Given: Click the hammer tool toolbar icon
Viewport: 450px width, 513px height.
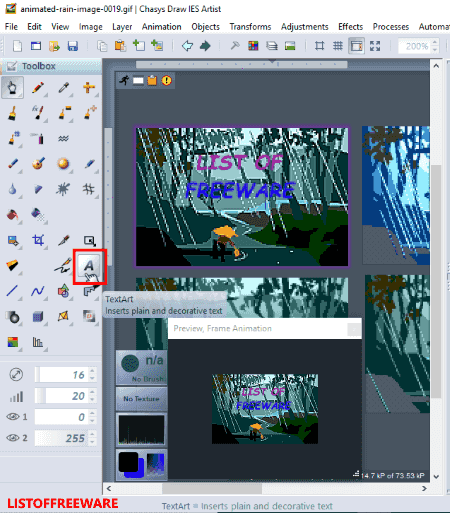Looking at the screenshot, I should coord(235,46).
